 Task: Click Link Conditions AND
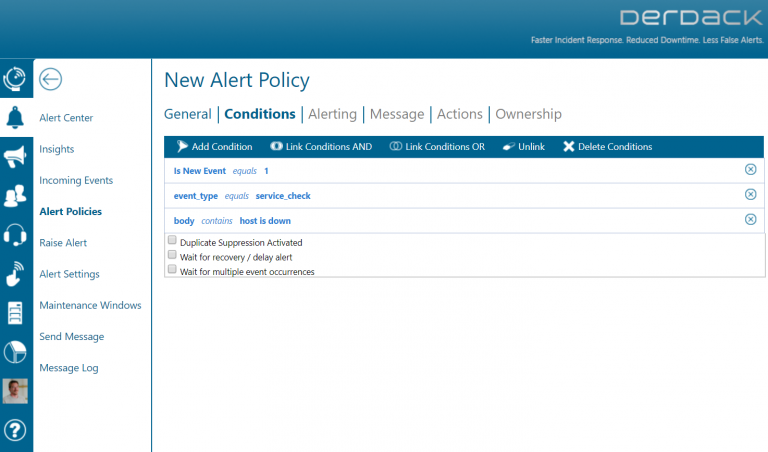pyautogui.click(x=321, y=146)
